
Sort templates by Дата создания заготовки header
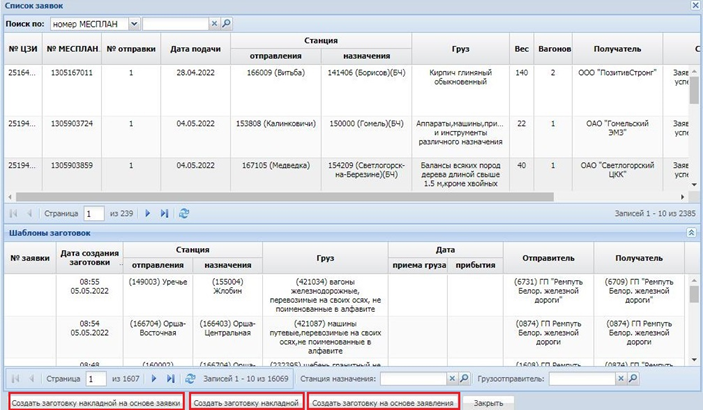click(x=90, y=258)
